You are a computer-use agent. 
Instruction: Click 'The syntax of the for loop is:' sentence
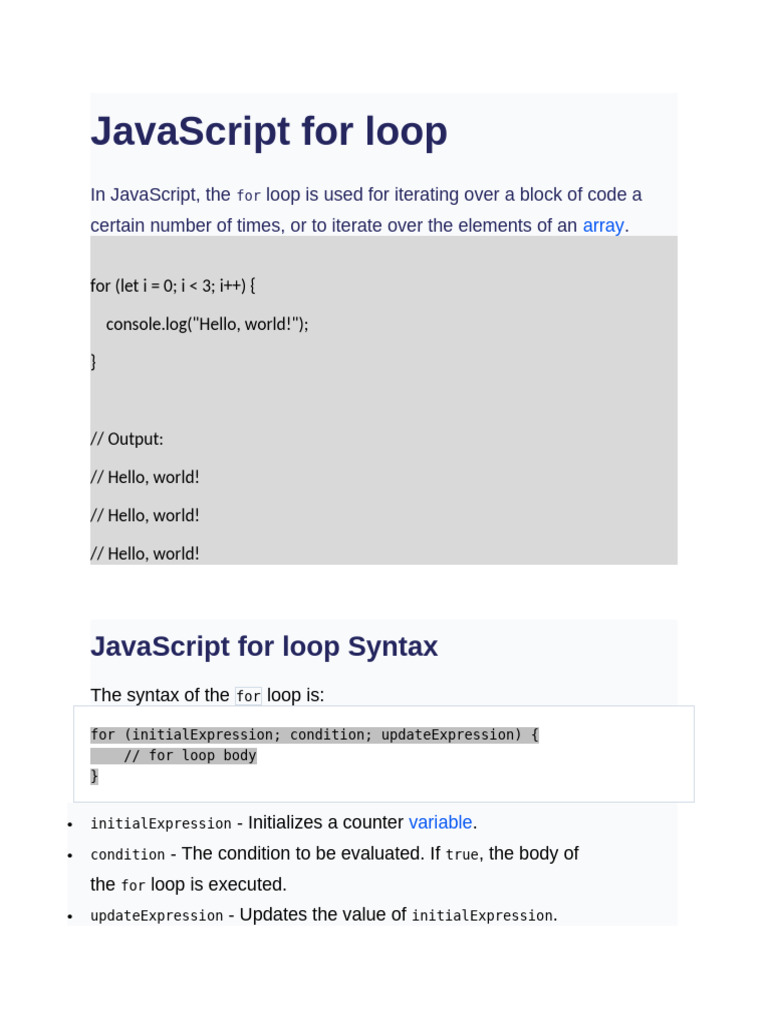click(x=207, y=695)
